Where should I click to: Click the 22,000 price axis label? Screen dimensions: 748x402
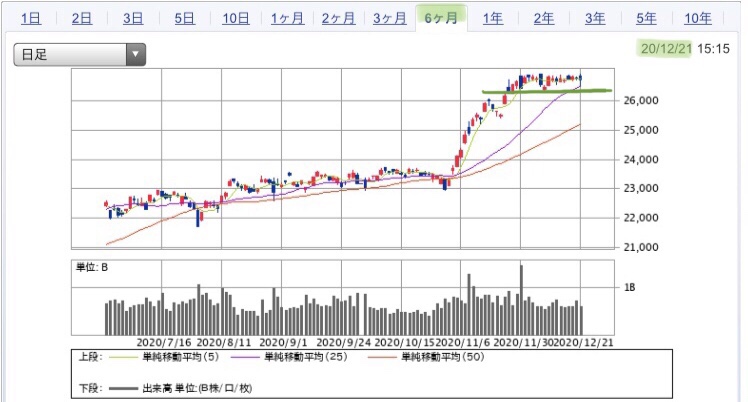(x=641, y=218)
